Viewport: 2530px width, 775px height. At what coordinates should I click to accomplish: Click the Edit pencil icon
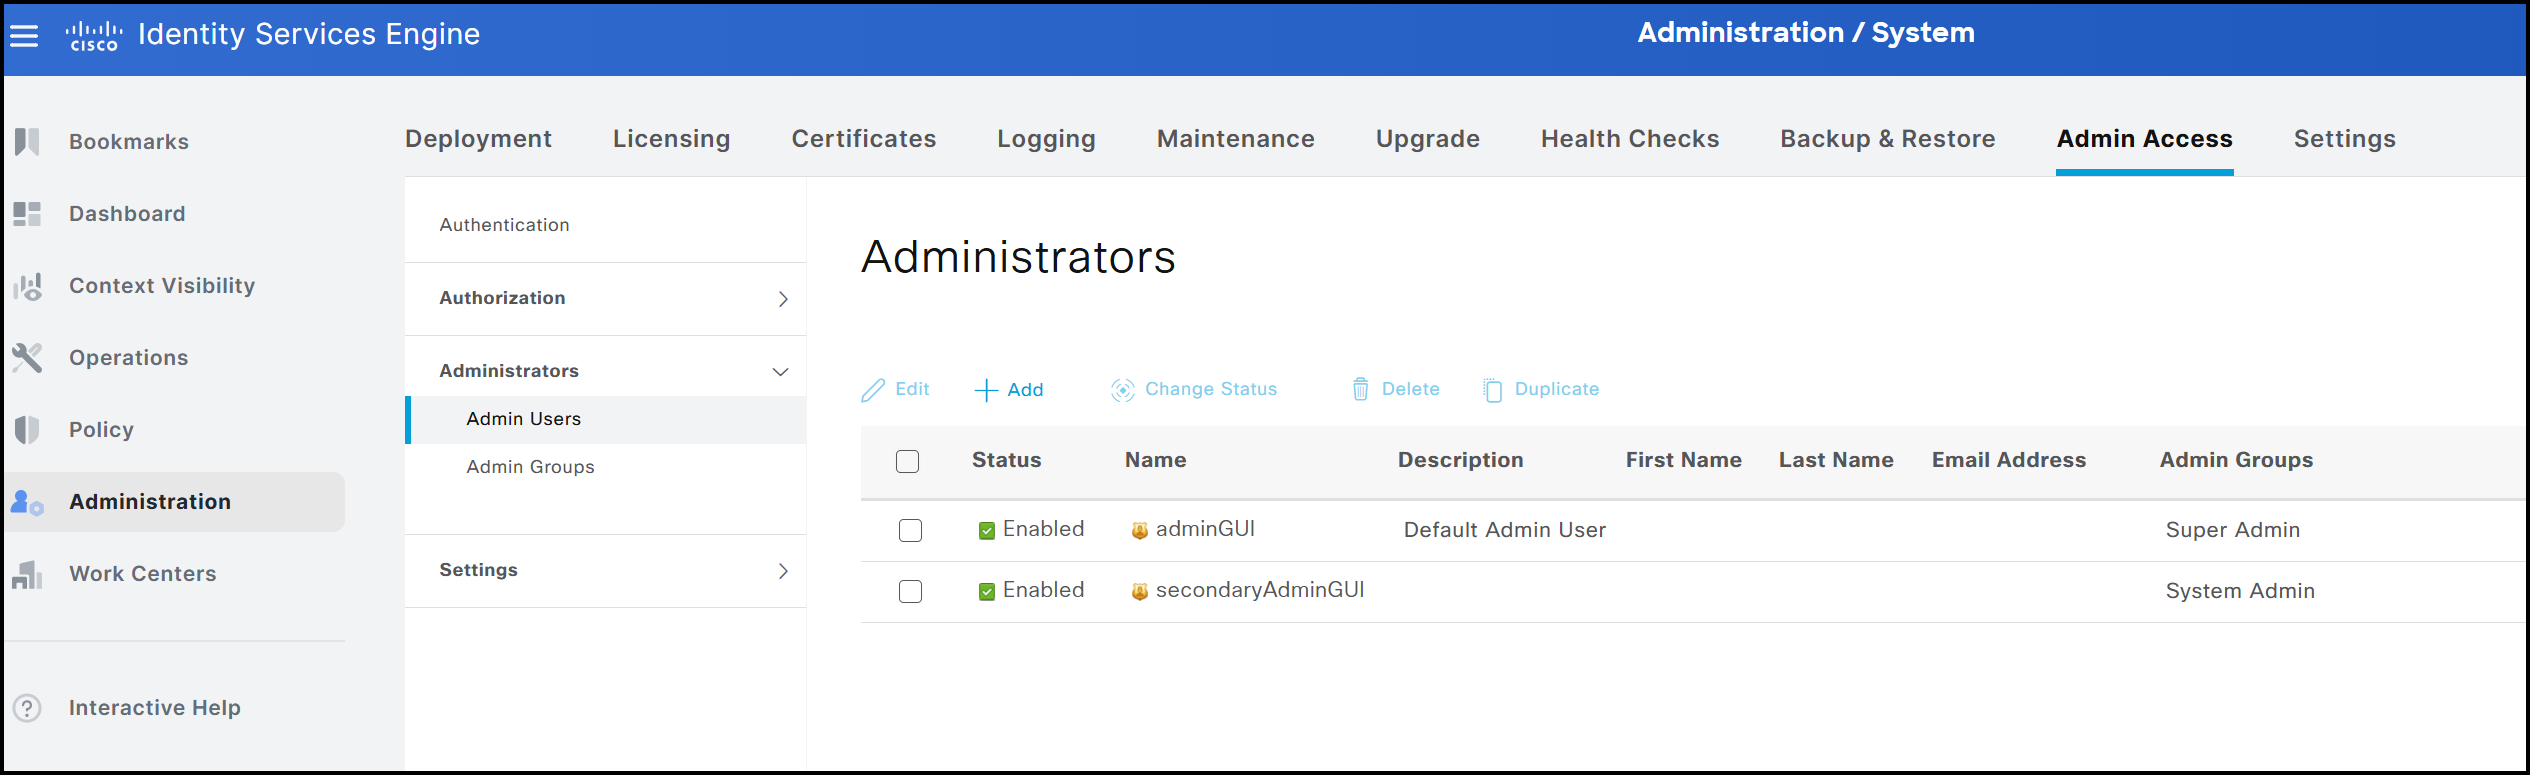tap(873, 390)
